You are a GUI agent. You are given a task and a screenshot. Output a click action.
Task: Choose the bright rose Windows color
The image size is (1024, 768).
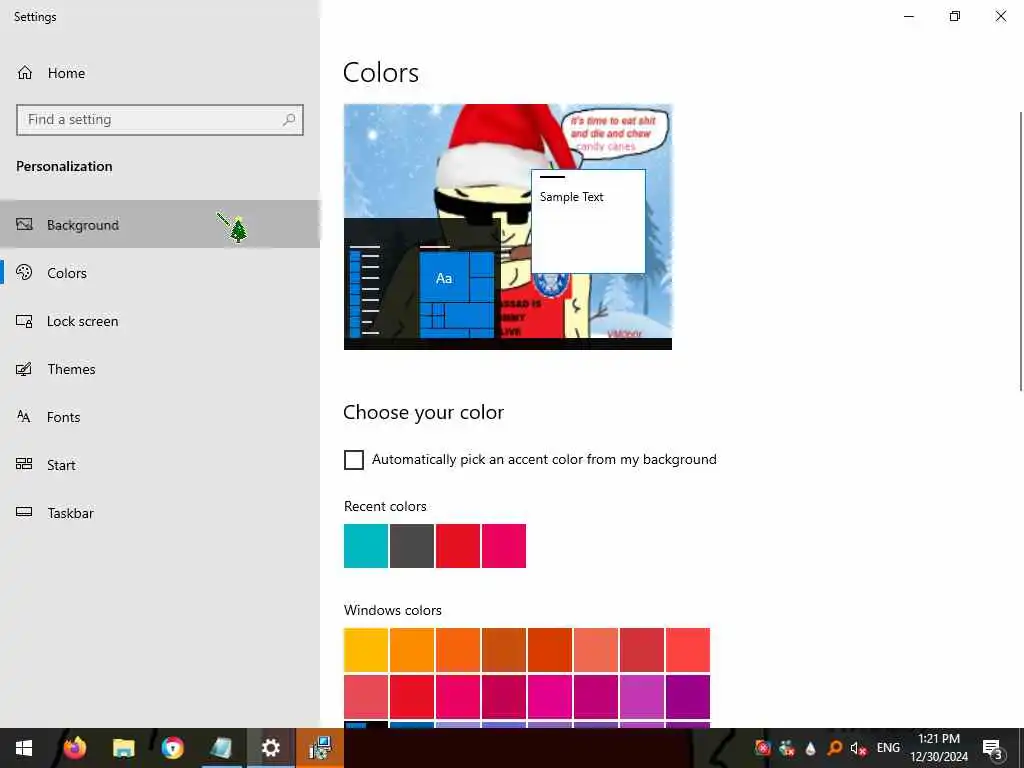click(x=458, y=697)
